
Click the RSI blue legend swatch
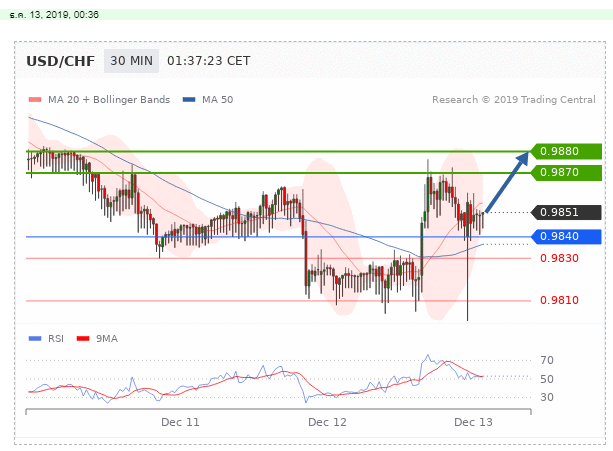coord(35,338)
